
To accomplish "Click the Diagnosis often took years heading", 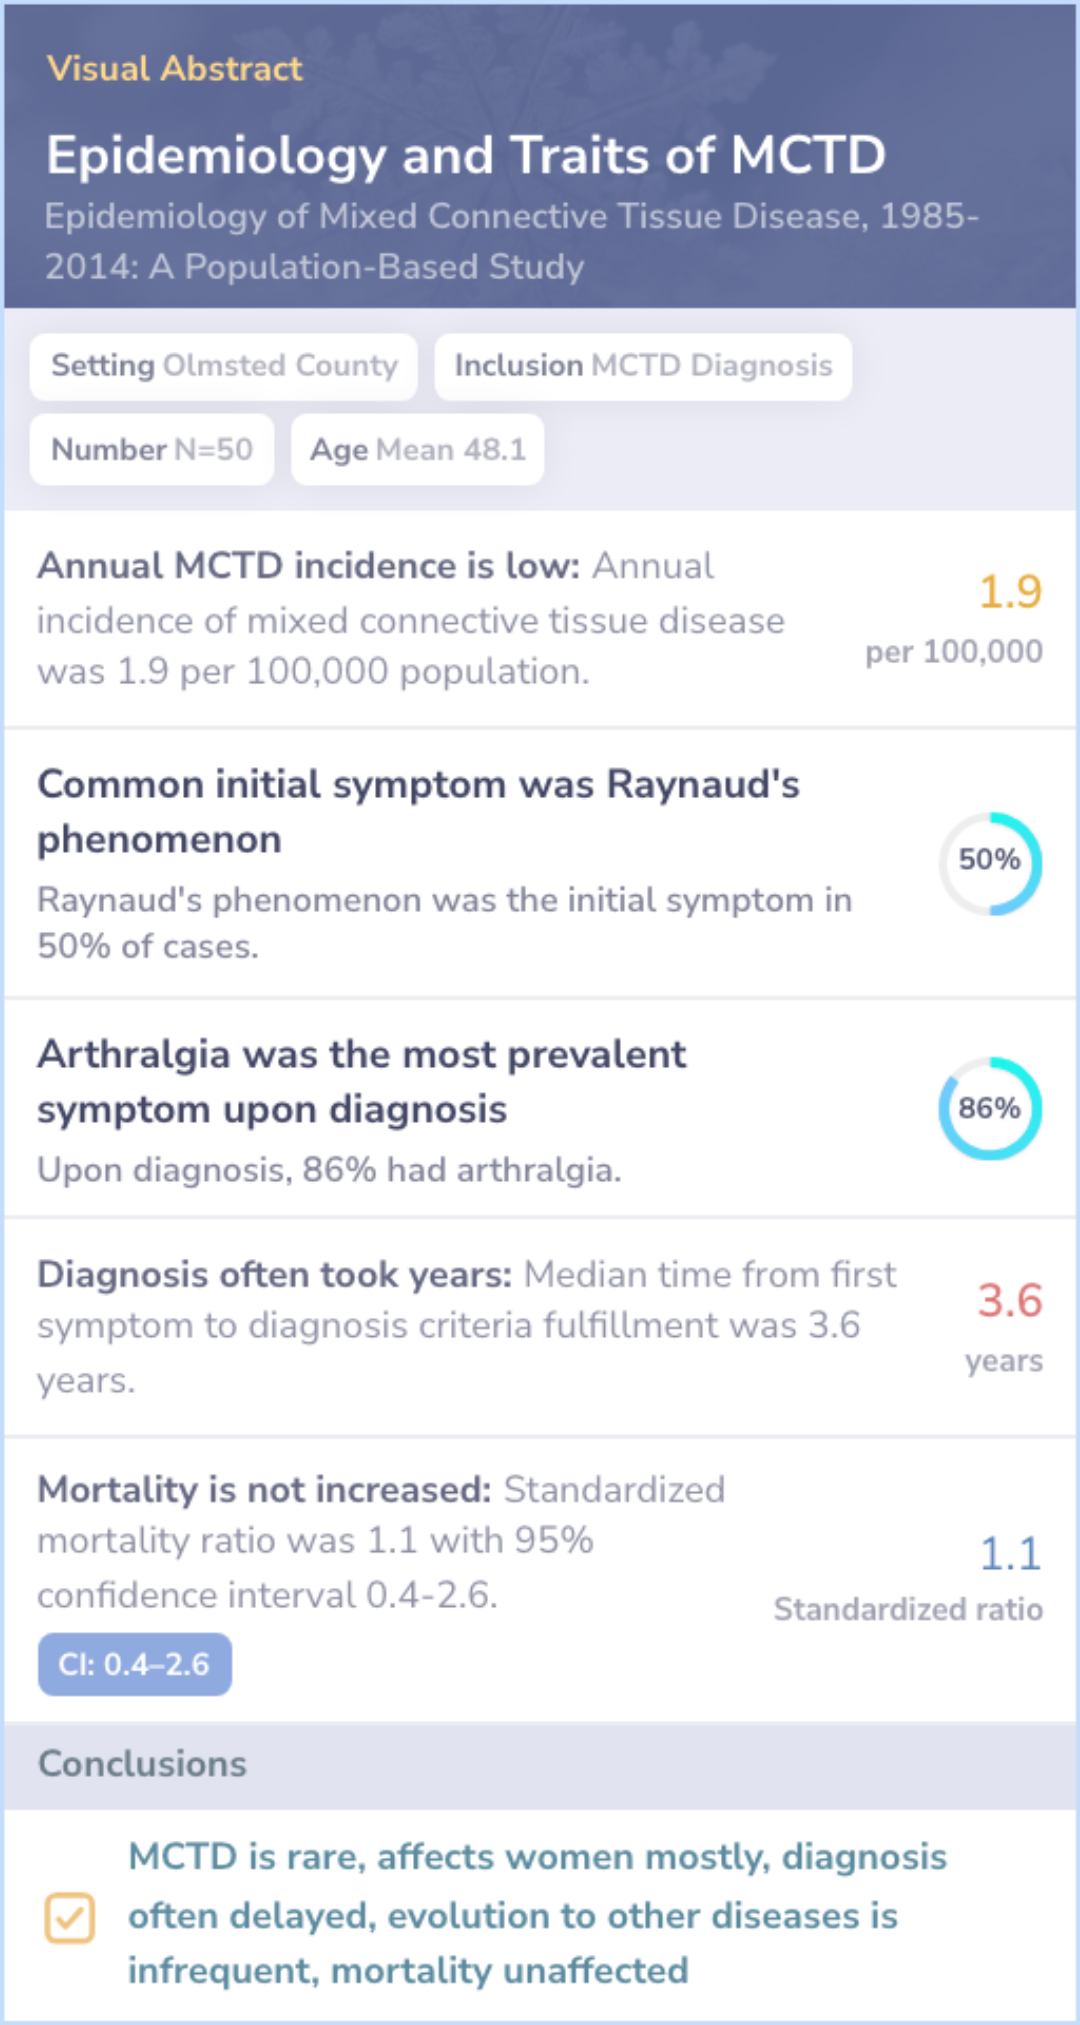I will 274,1275.
